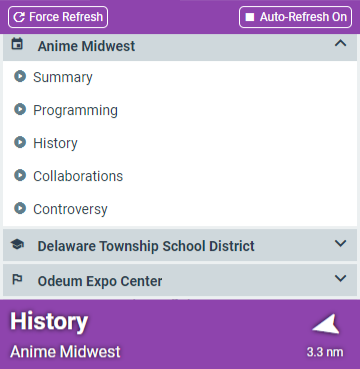The height and width of the screenshot is (369, 360).
Task: Click the 3.3 nm distance readout
Action: (x=325, y=352)
